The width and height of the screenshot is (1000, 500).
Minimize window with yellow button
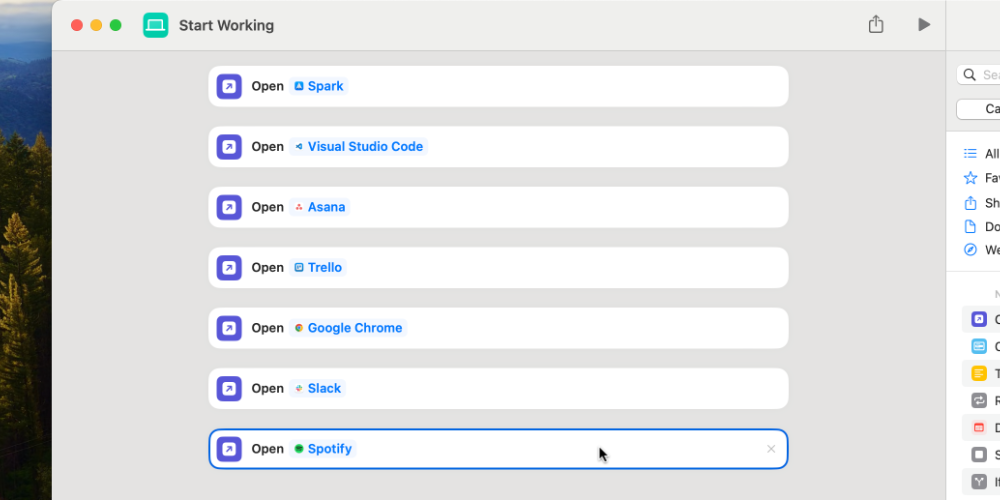pyautogui.click(x=96, y=25)
